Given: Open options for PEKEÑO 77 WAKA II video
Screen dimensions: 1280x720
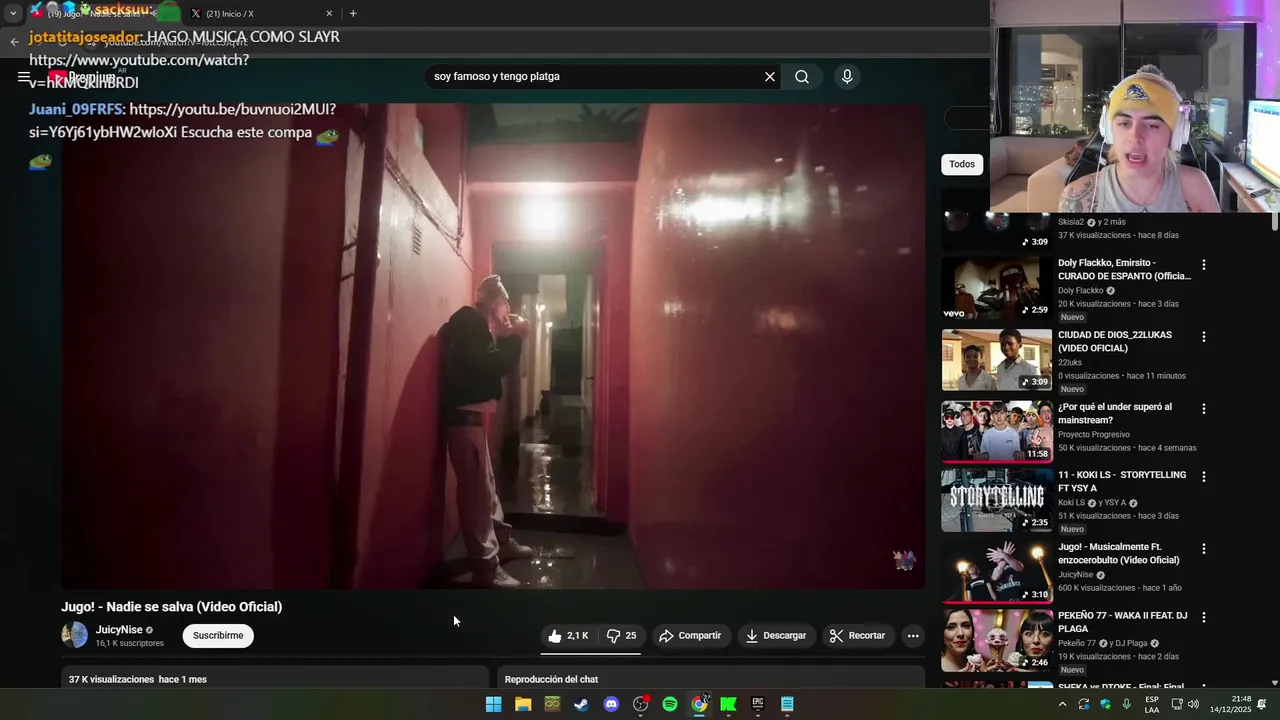Looking at the screenshot, I should (x=1204, y=618).
